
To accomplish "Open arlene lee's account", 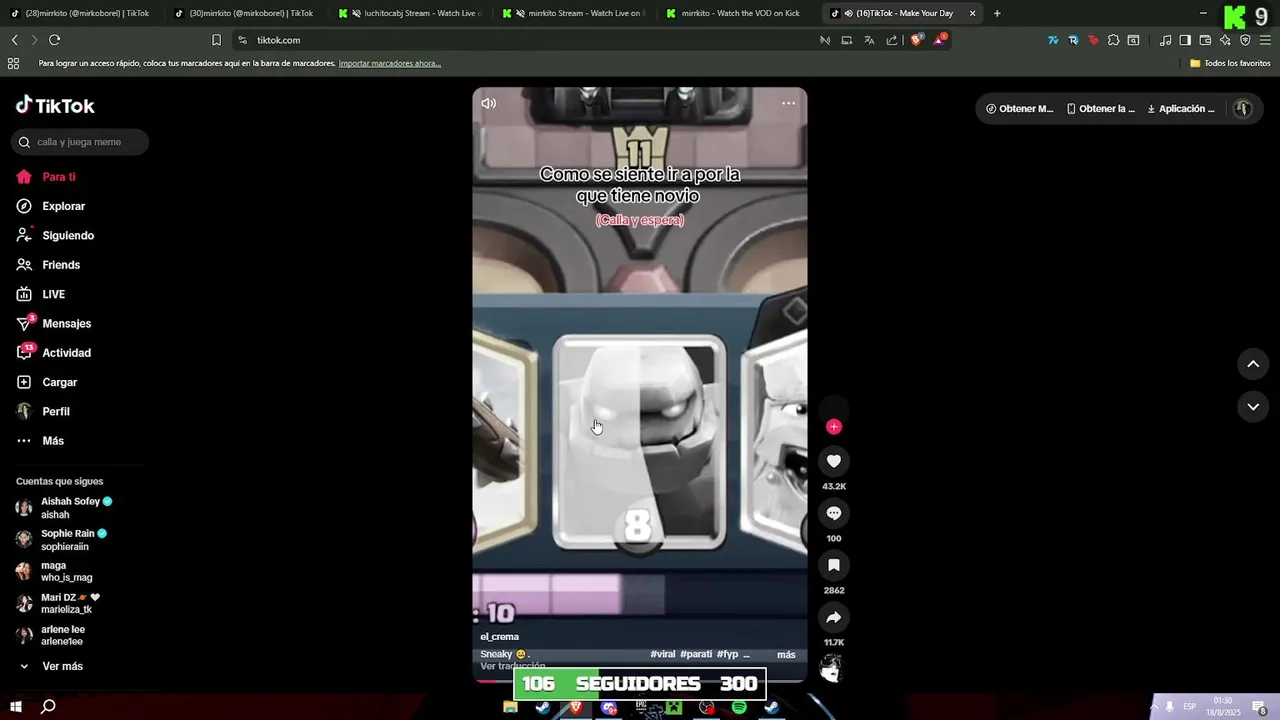I will pos(51,635).
